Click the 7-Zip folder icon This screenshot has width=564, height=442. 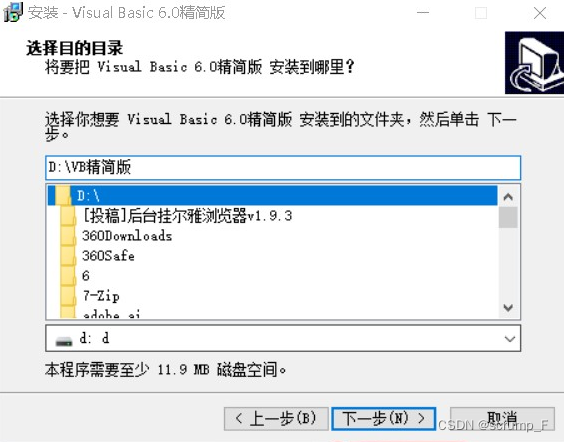click(68, 296)
